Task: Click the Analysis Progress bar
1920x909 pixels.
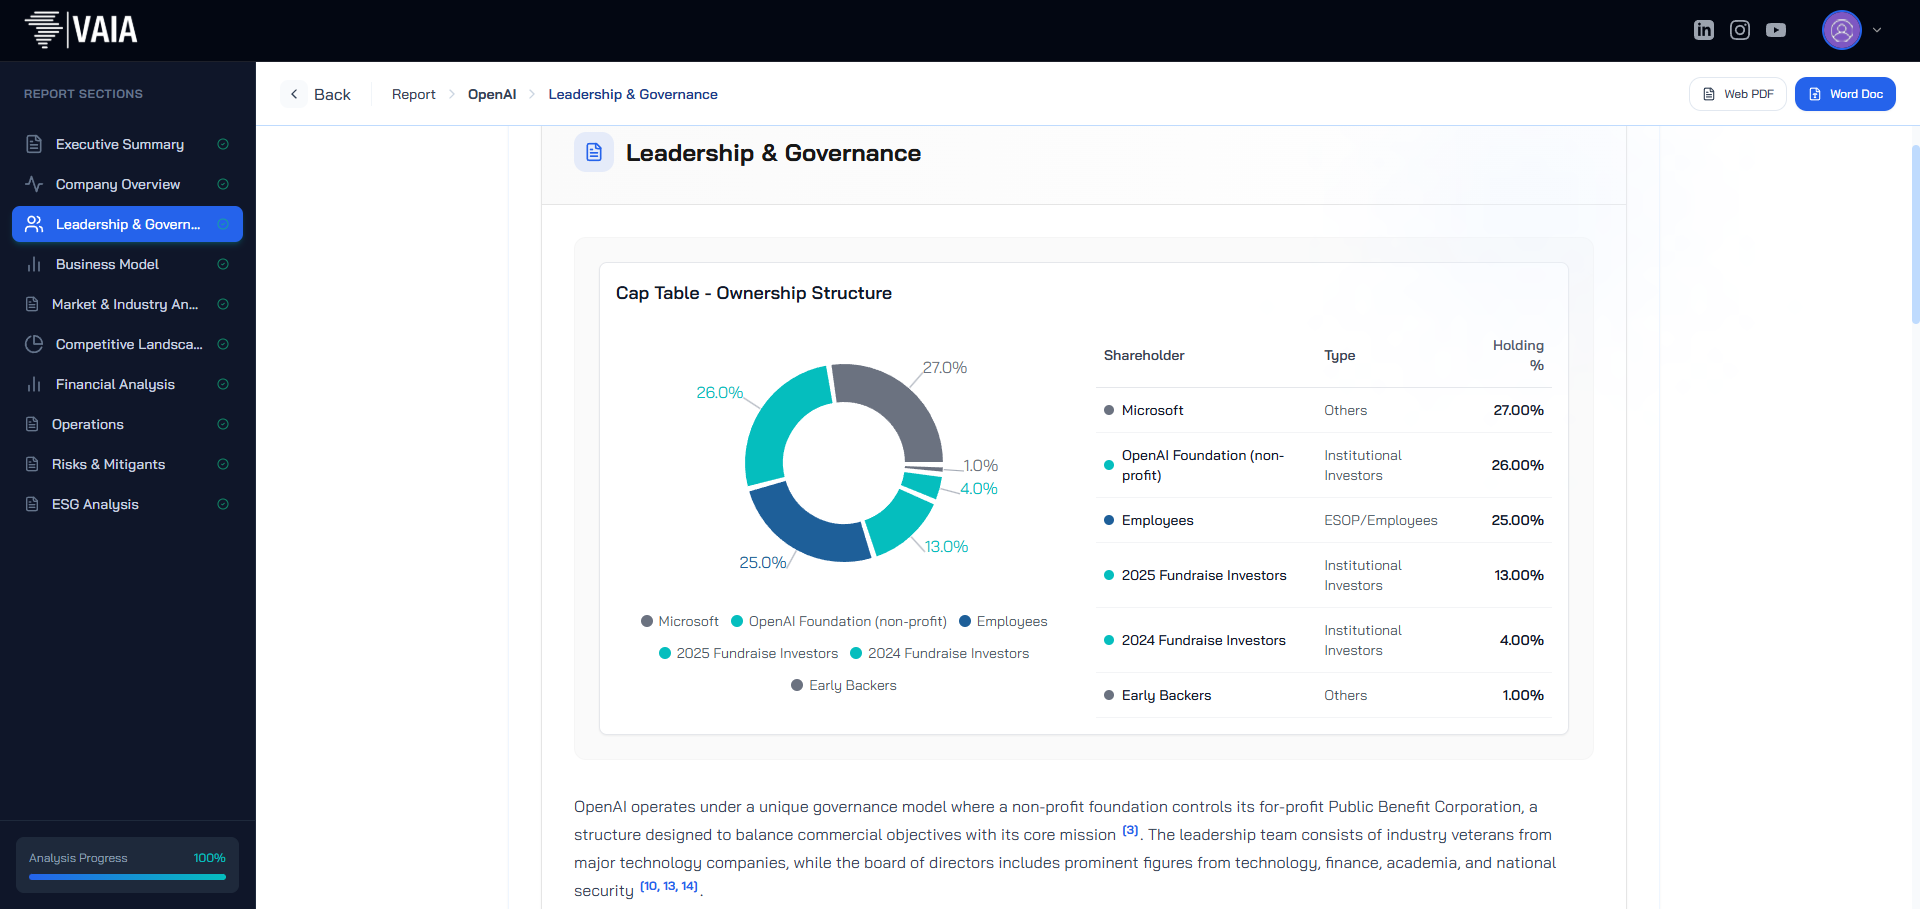Action: click(x=127, y=877)
